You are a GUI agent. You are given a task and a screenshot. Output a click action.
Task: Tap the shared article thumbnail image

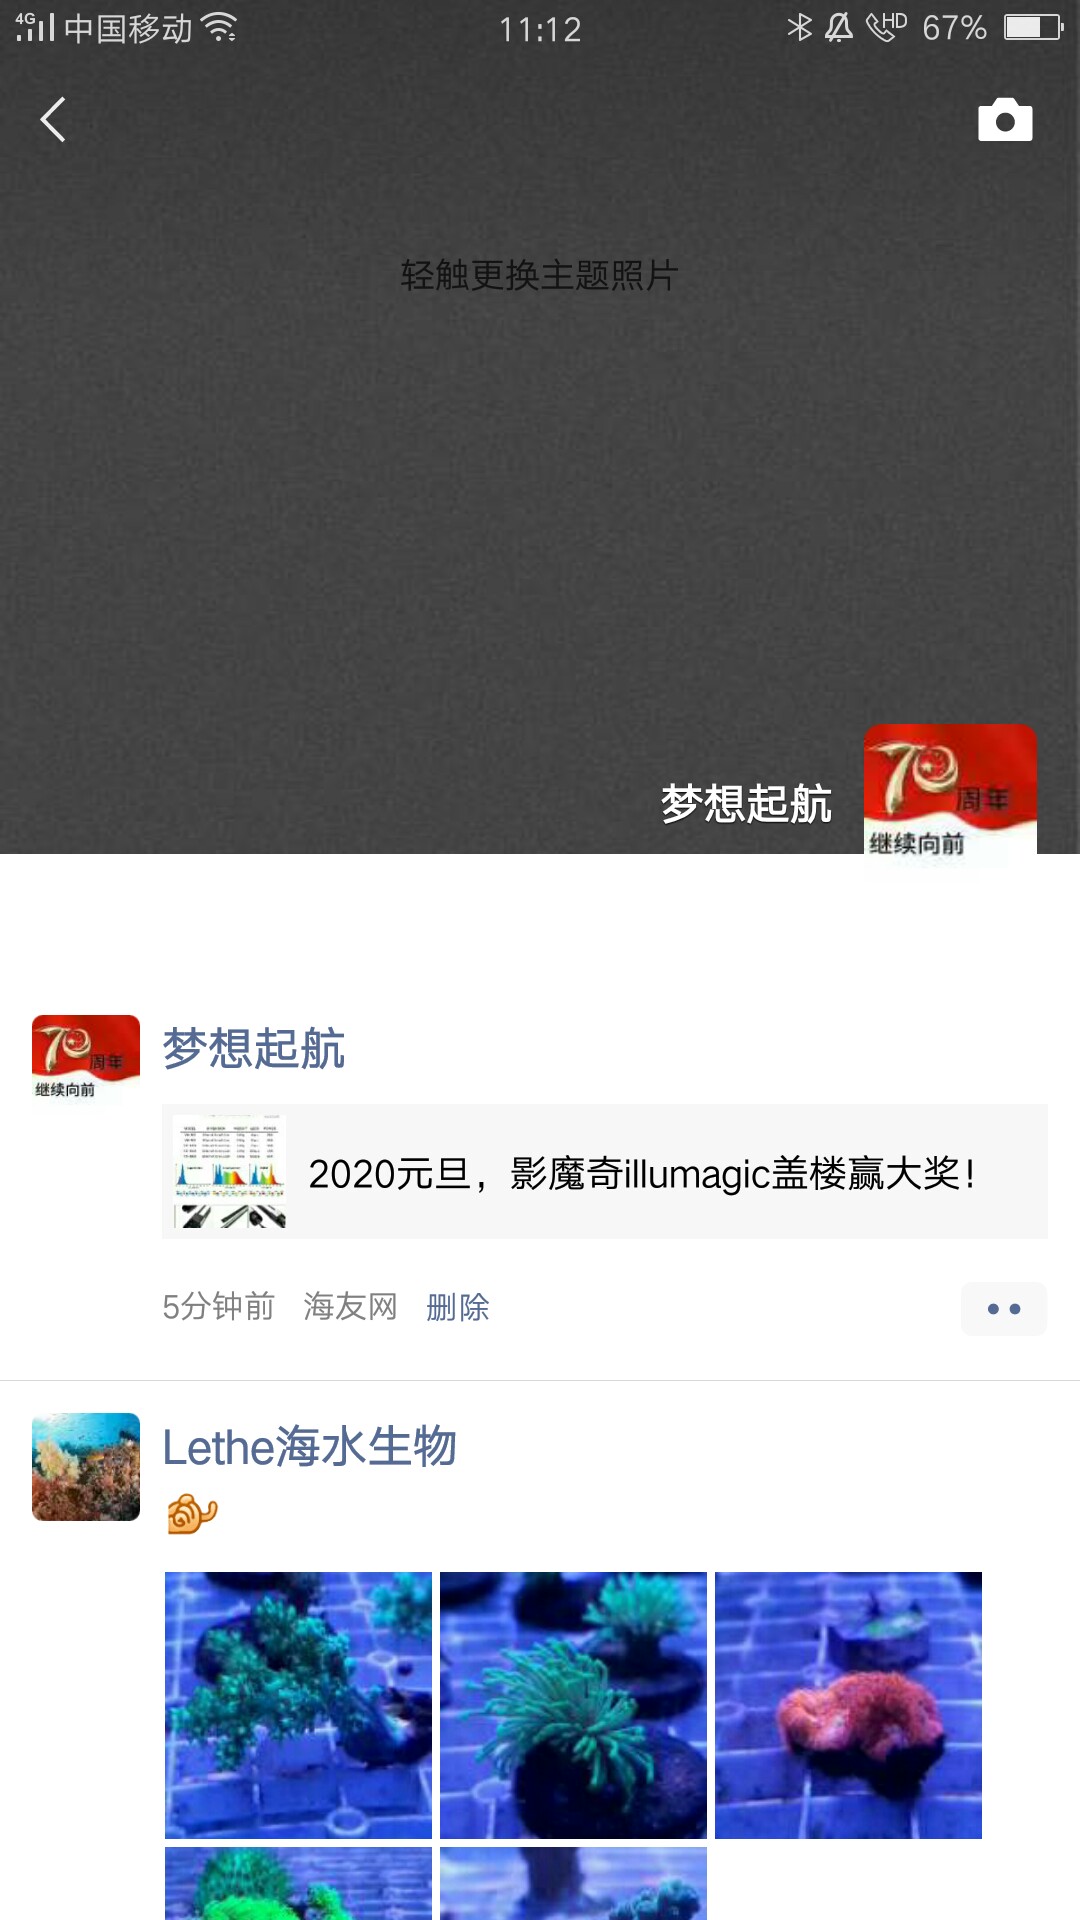click(x=230, y=1172)
